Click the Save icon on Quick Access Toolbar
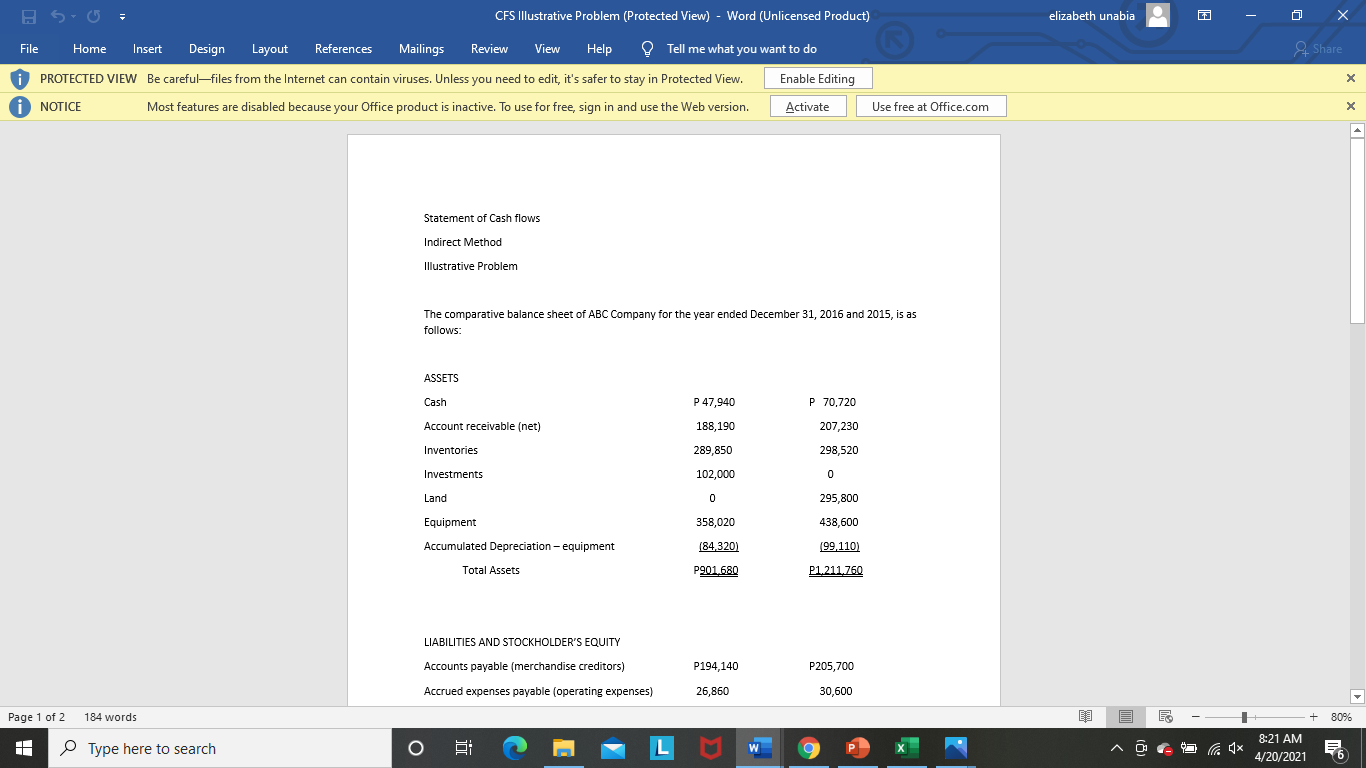Image resolution: width=1366 pixels, height=768 pixels. pyautogui.click(x=30, y=16)
